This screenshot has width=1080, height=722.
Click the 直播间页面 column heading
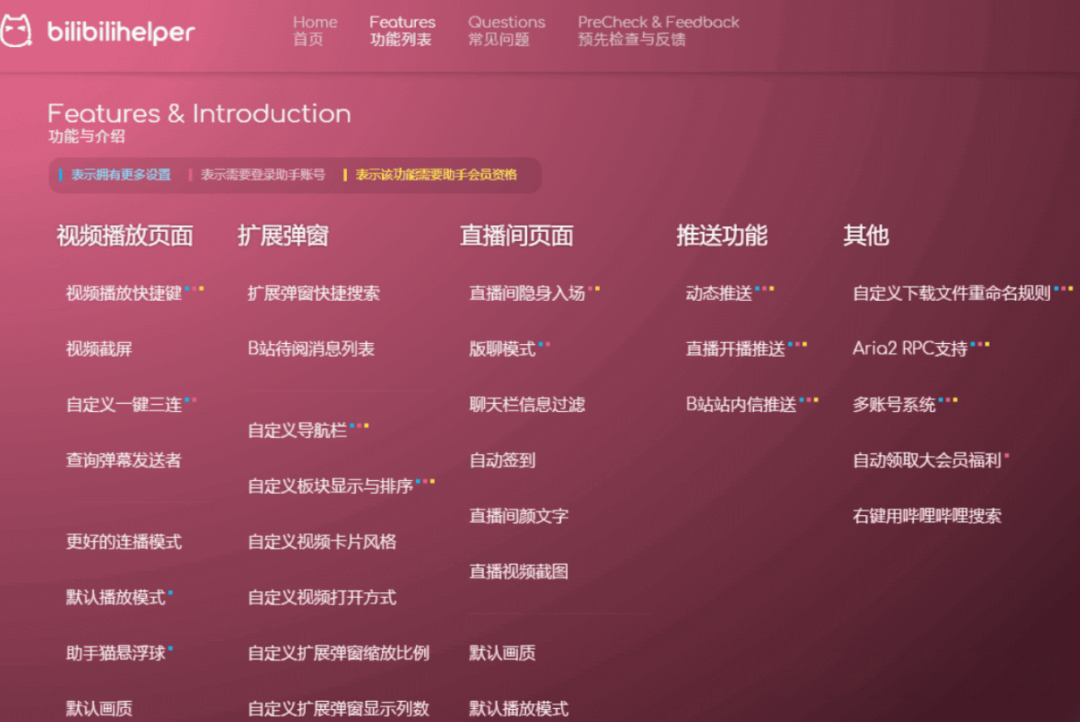(517, 236)
